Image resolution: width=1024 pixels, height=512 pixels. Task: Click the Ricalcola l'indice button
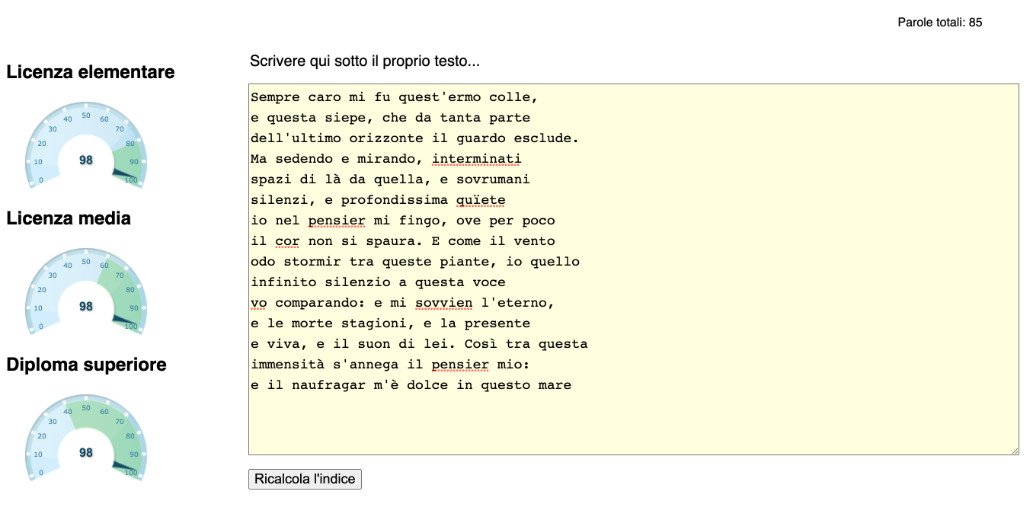[305, 479]
